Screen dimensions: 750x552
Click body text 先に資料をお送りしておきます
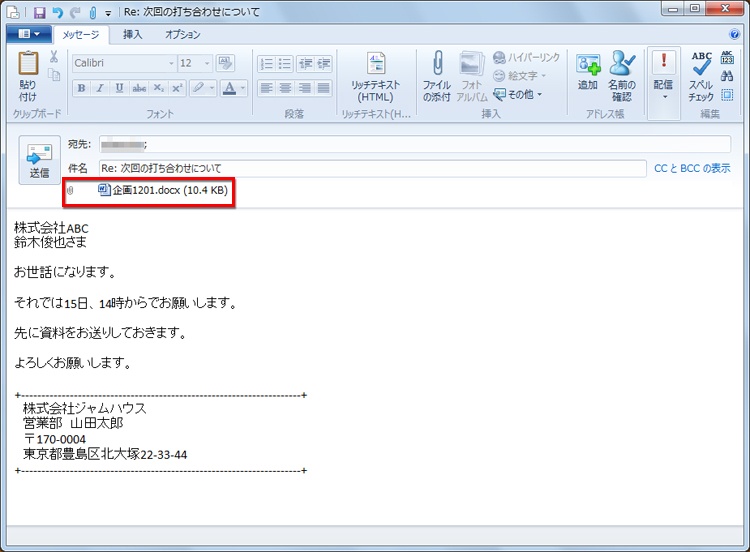(100, 332)
